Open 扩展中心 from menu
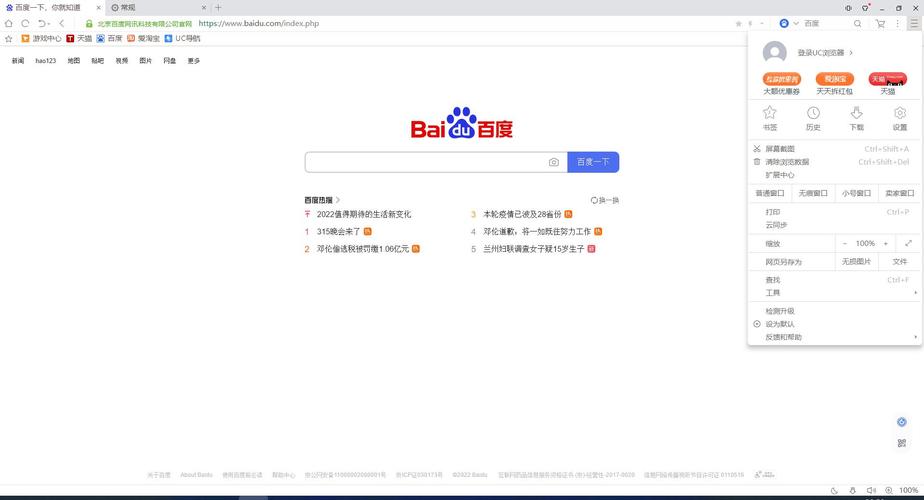Image resolution: width=924 pixels, height=500 pixels. point(833,175)
